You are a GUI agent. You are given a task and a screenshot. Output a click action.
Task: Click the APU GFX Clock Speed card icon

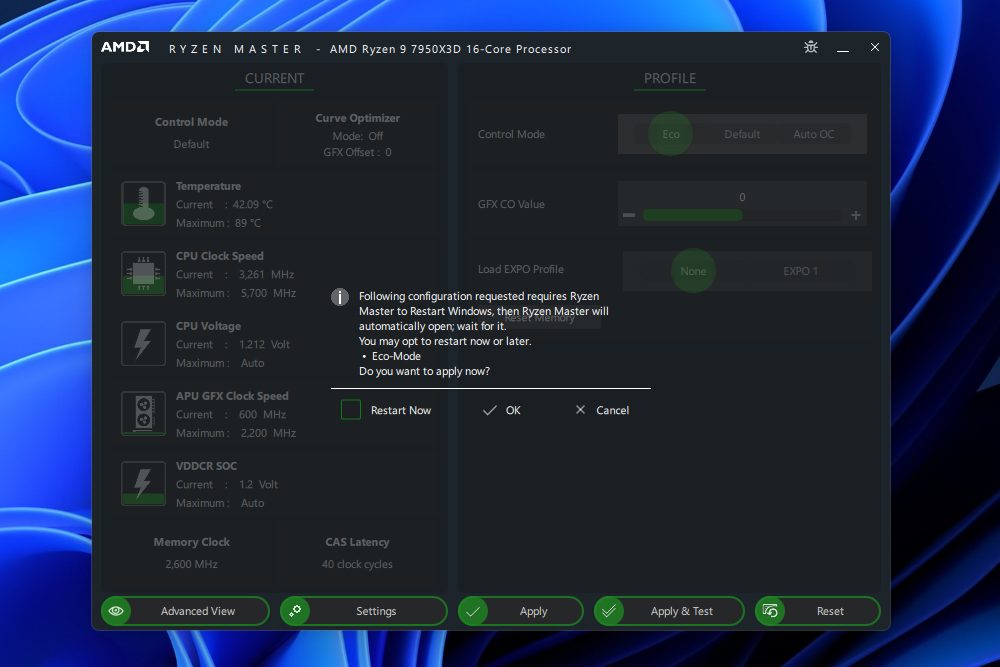point(143,413)
